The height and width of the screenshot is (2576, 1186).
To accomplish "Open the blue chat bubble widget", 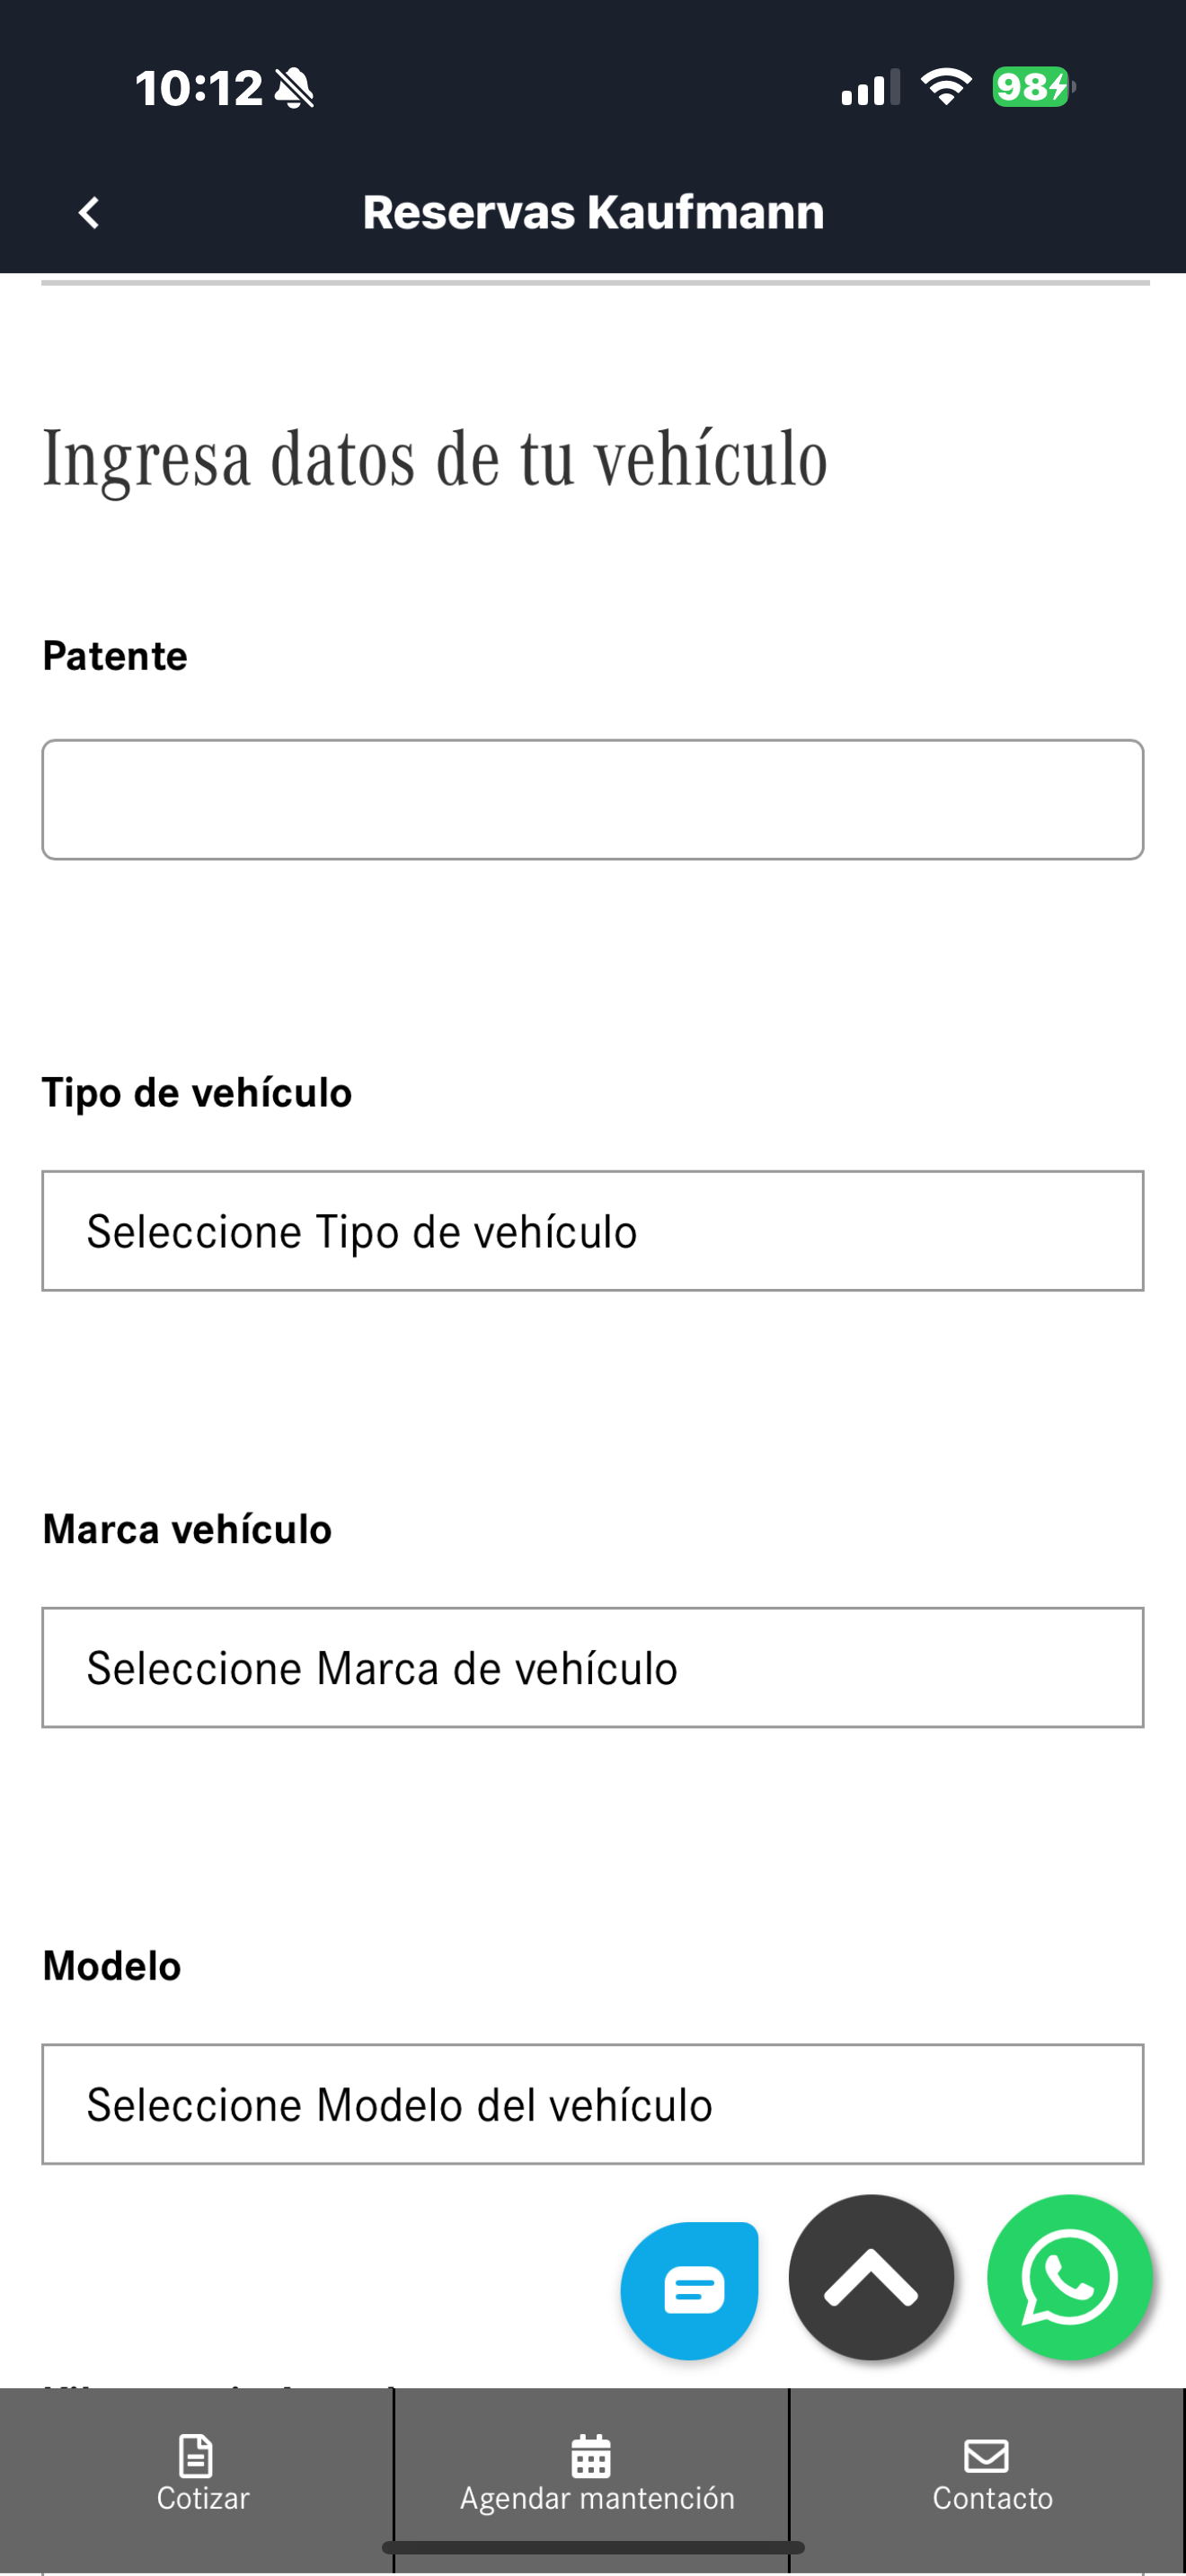I will coord(689,2290).
